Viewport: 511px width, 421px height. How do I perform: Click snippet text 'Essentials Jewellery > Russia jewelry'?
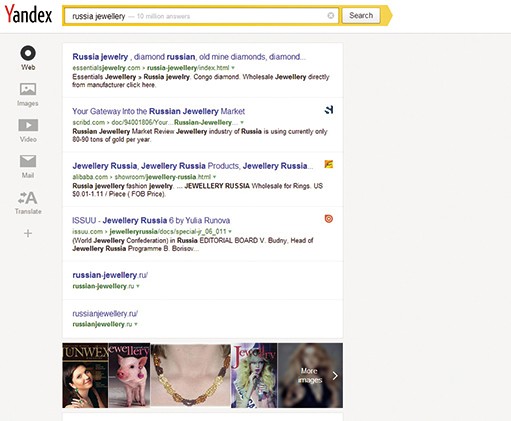pyautogui.click(x=131, y=77)
